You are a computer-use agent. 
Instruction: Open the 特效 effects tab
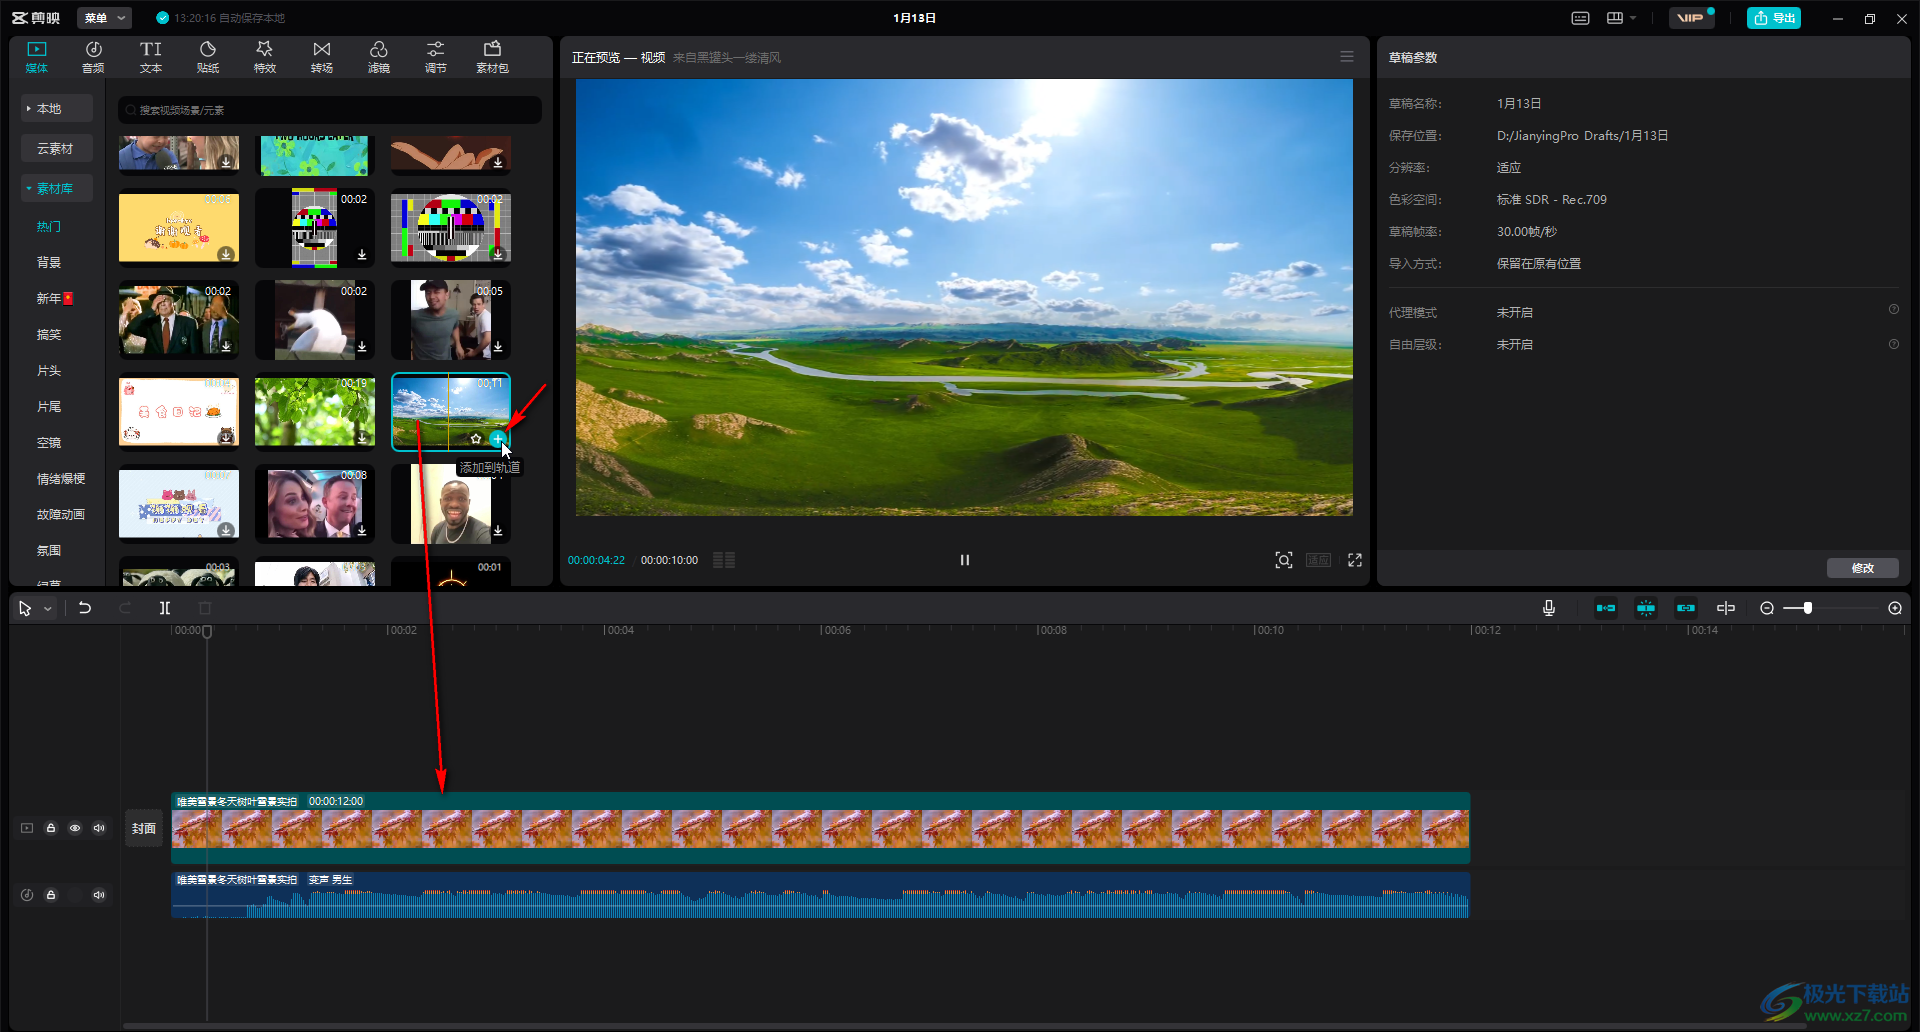pyautogui.click(x=264, y=57)
